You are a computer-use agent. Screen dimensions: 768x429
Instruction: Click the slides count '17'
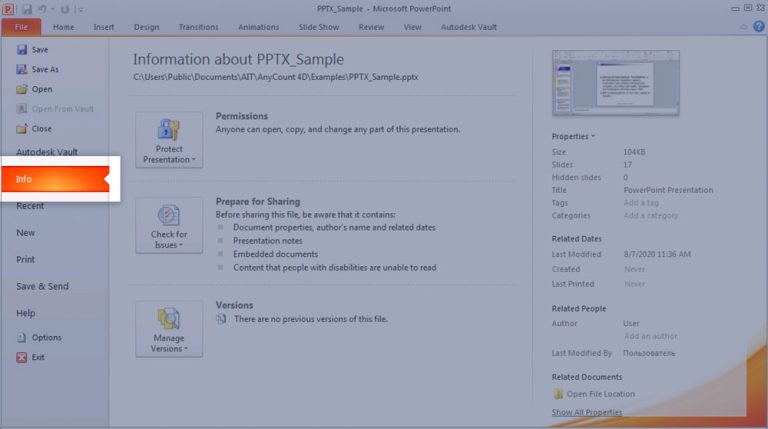point(627,165)
